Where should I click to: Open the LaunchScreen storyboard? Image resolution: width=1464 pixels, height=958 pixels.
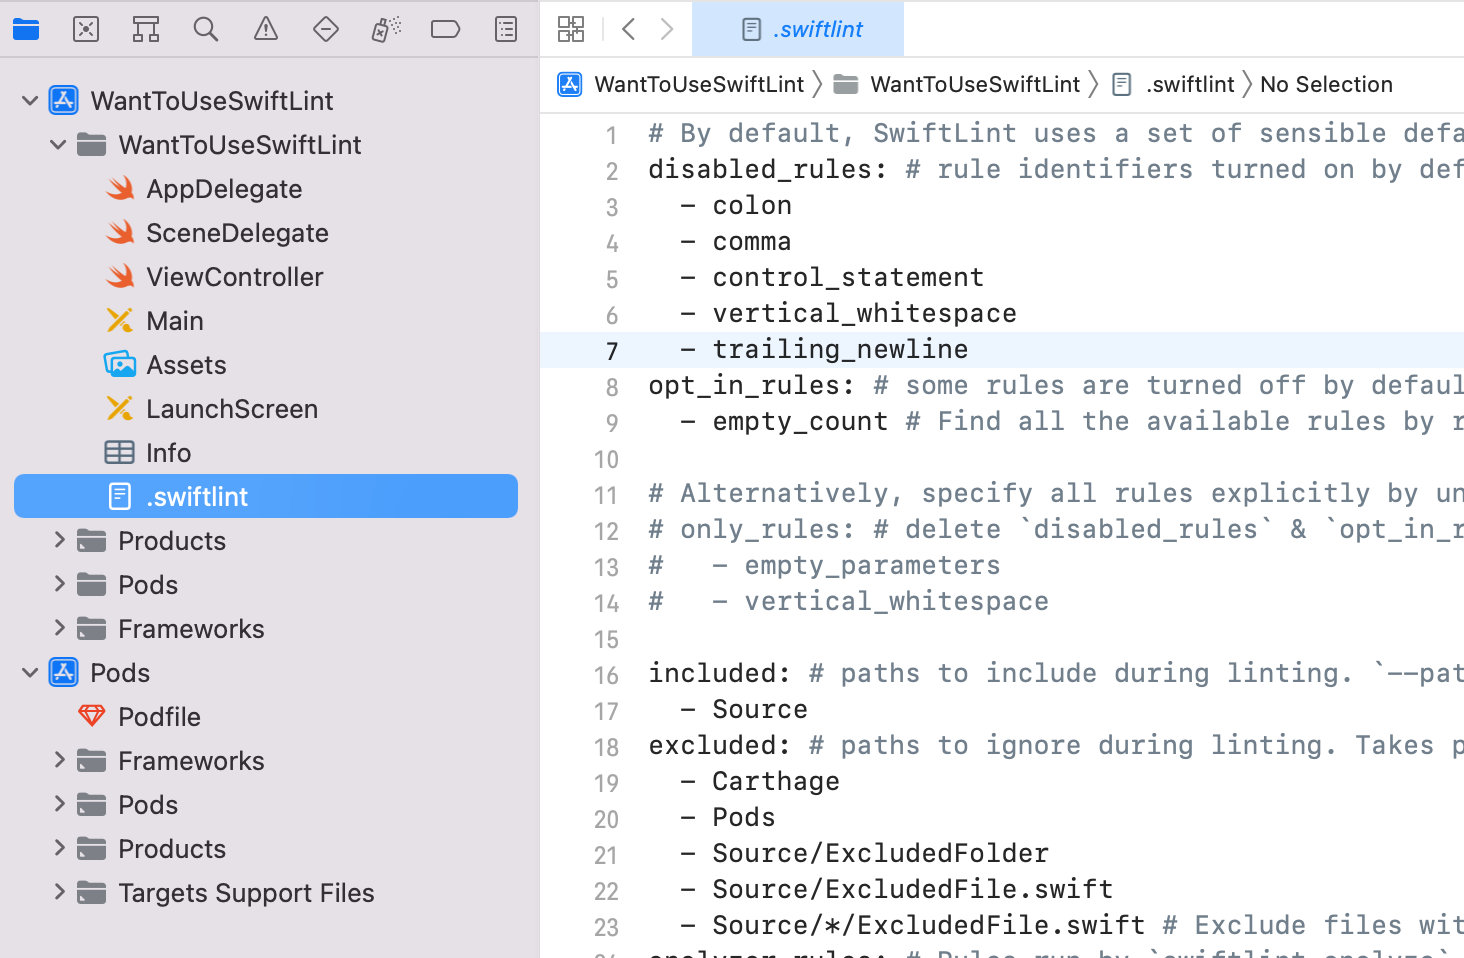pos(266,408)
